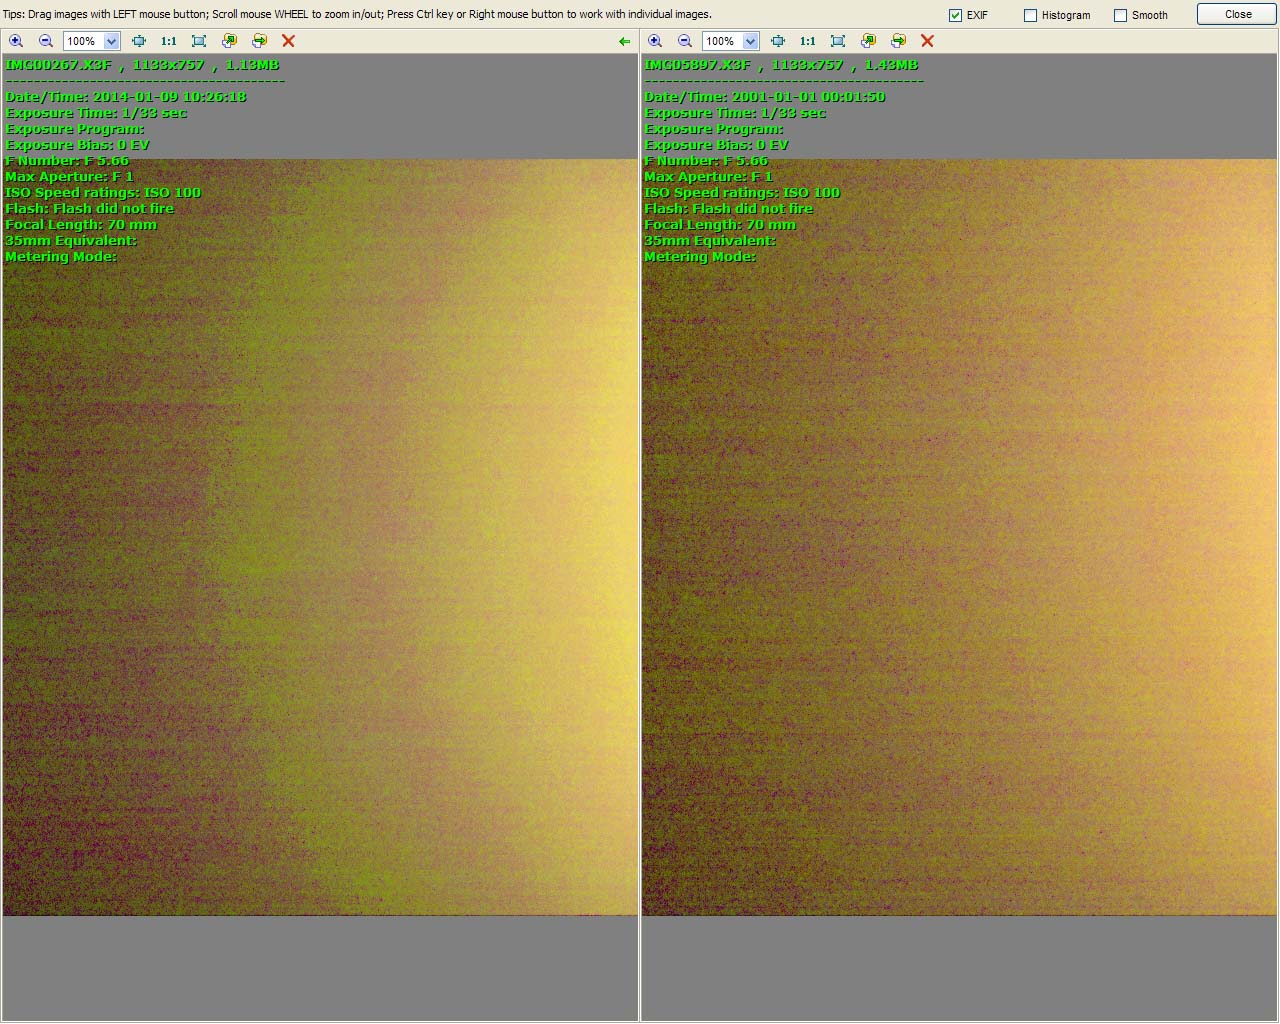Click the date text 2014-01-09 10:26:18

click(170, 97)
